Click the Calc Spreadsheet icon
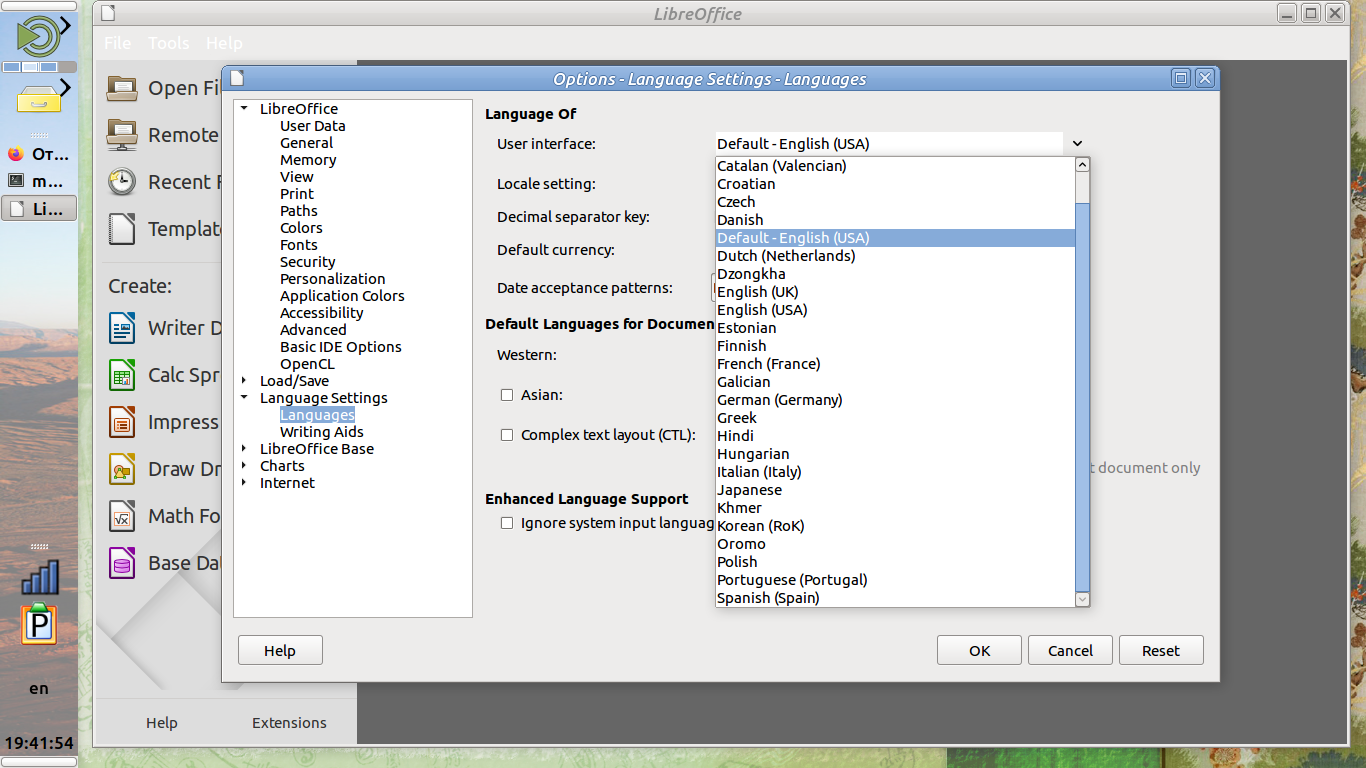The height and width of the screenshot is (768, 1366). [122, 375]
